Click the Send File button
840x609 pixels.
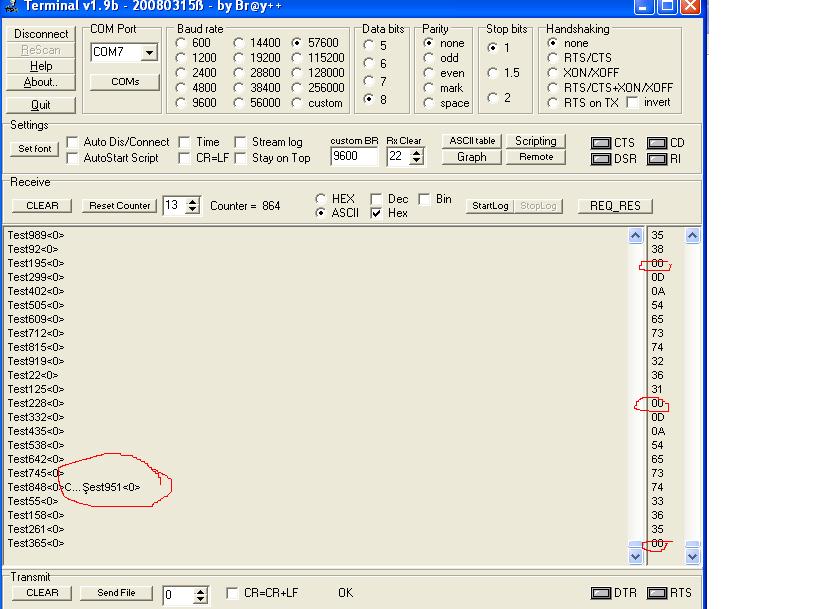click(x=116, y=593)
